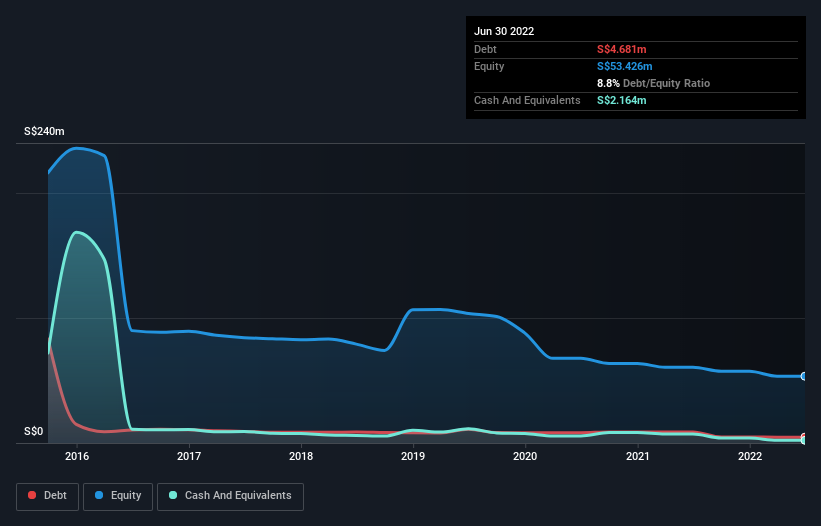Viewport: 821px width, 526px height.
Task: Click the Equity endpoint marker on the blue line
Action: tap(804, 376)
